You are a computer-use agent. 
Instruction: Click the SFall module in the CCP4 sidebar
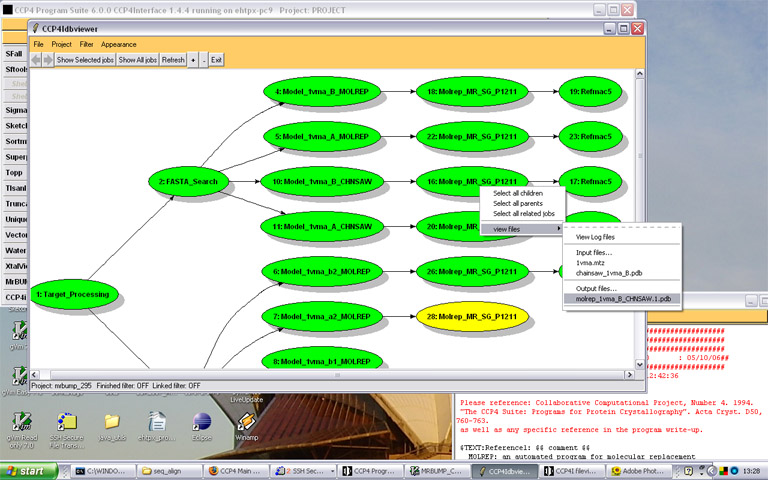[x=15, y=54]
